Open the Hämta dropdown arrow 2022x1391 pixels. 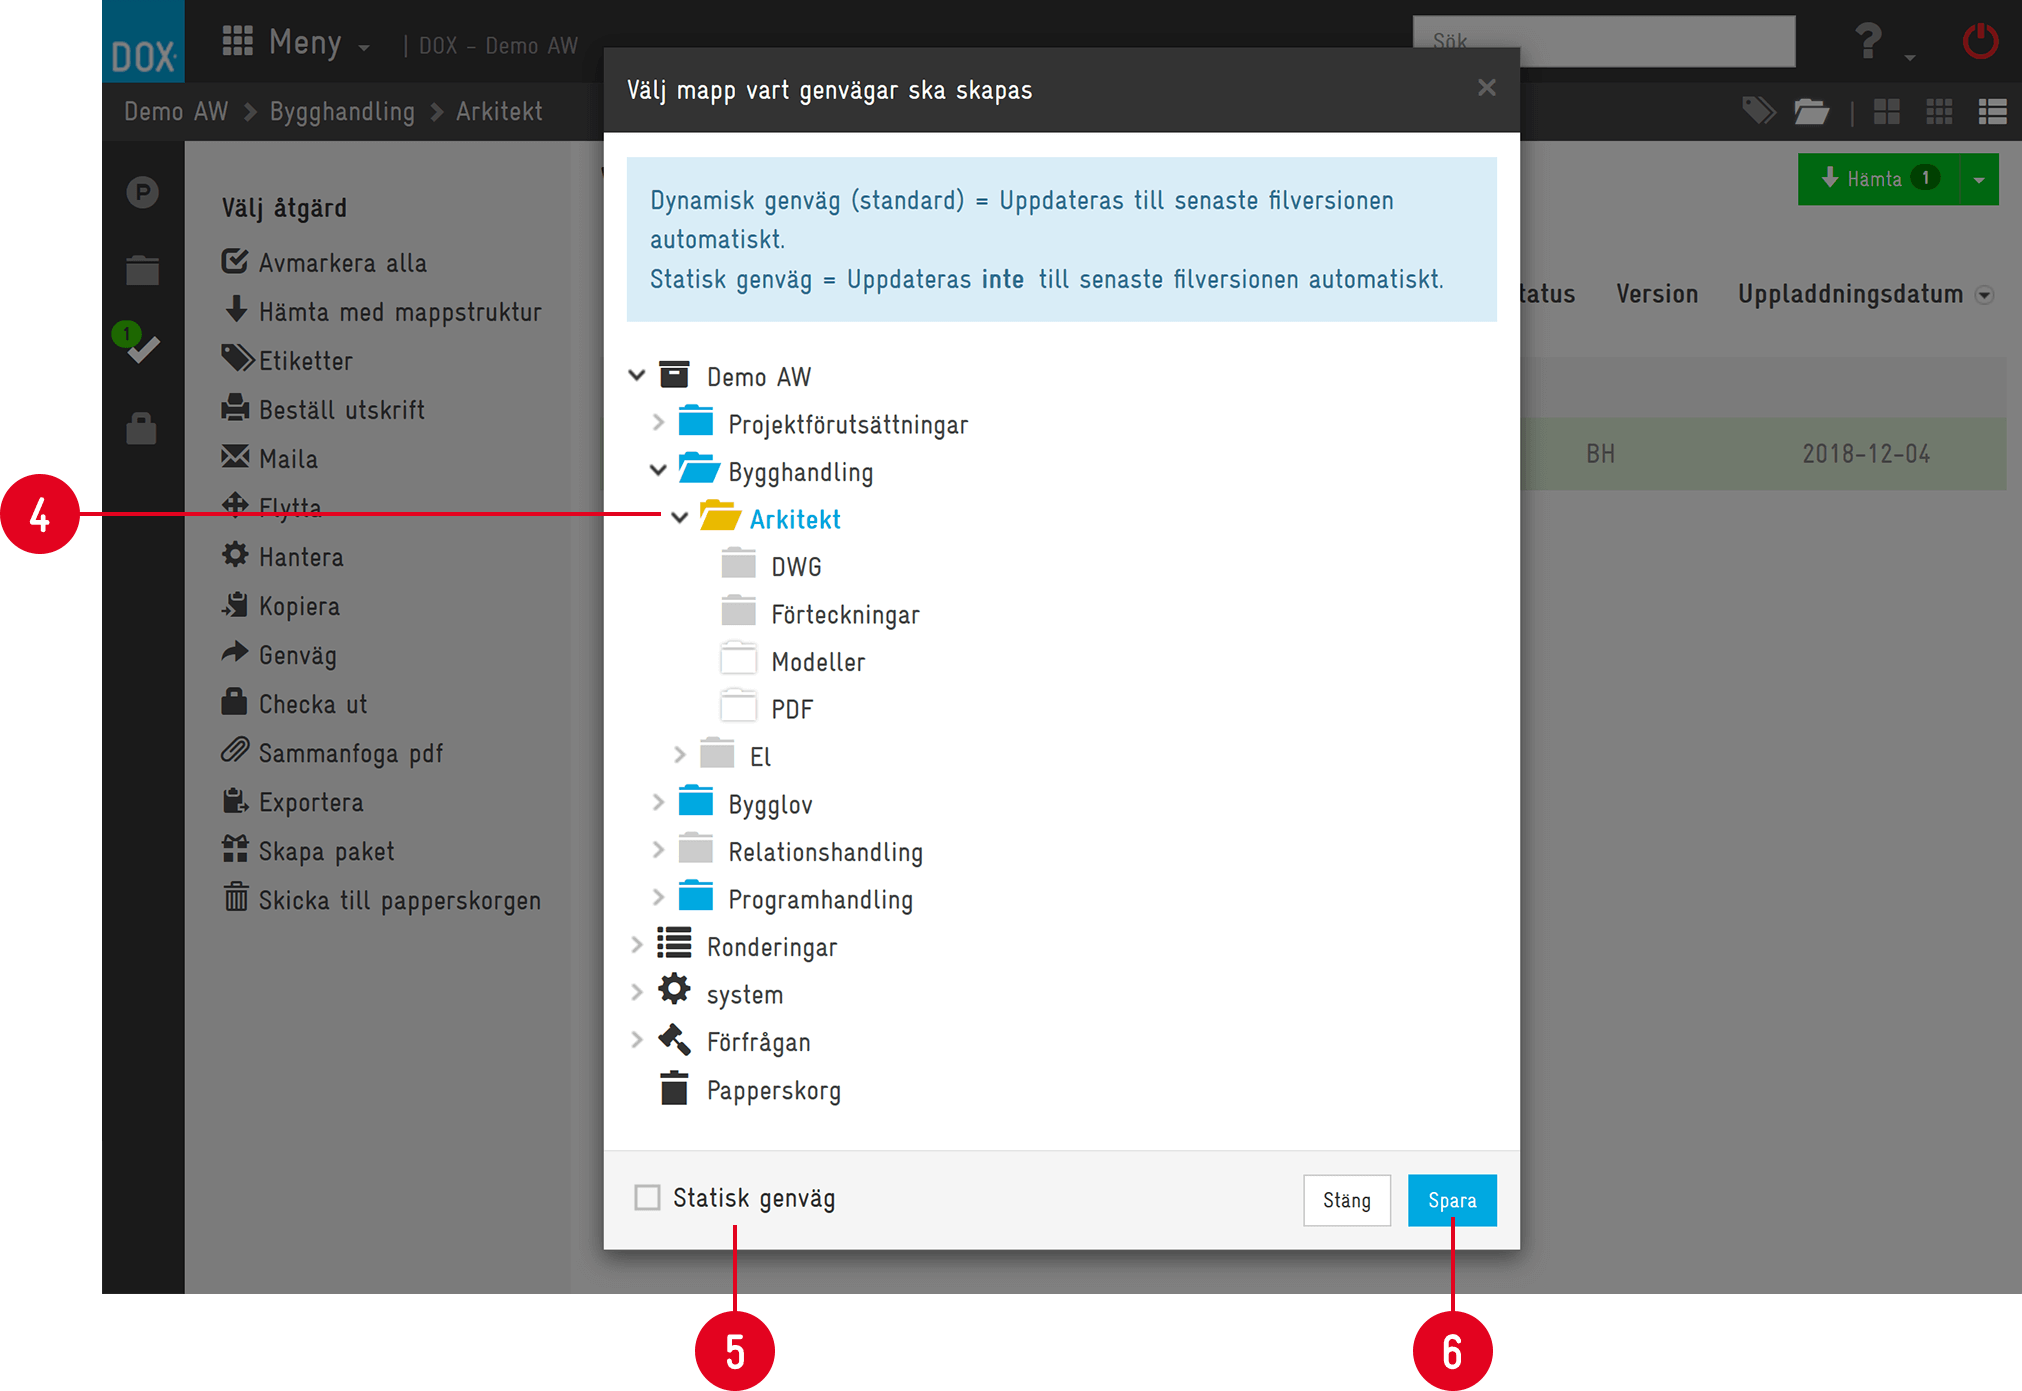[1978, 180]
